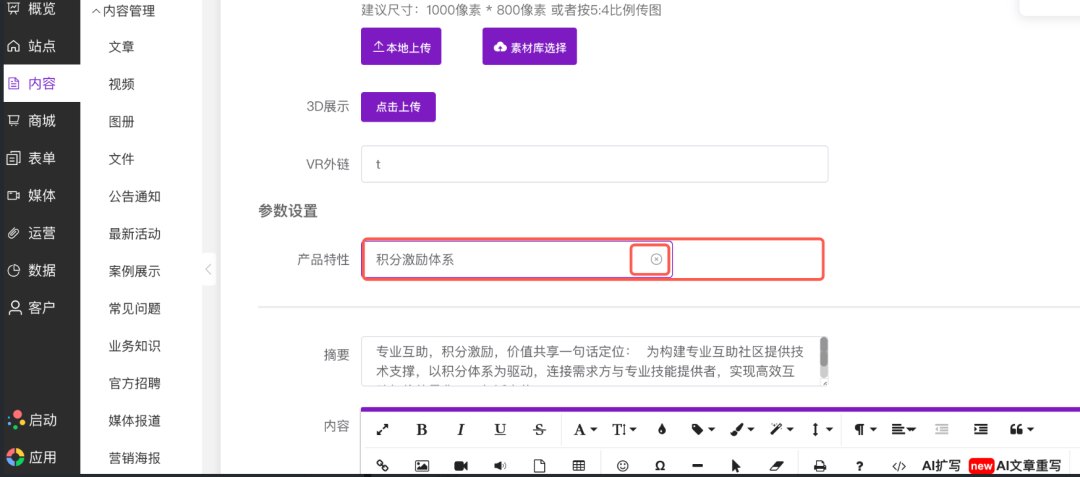Open 案例展示 in content management

pos(134,271)
